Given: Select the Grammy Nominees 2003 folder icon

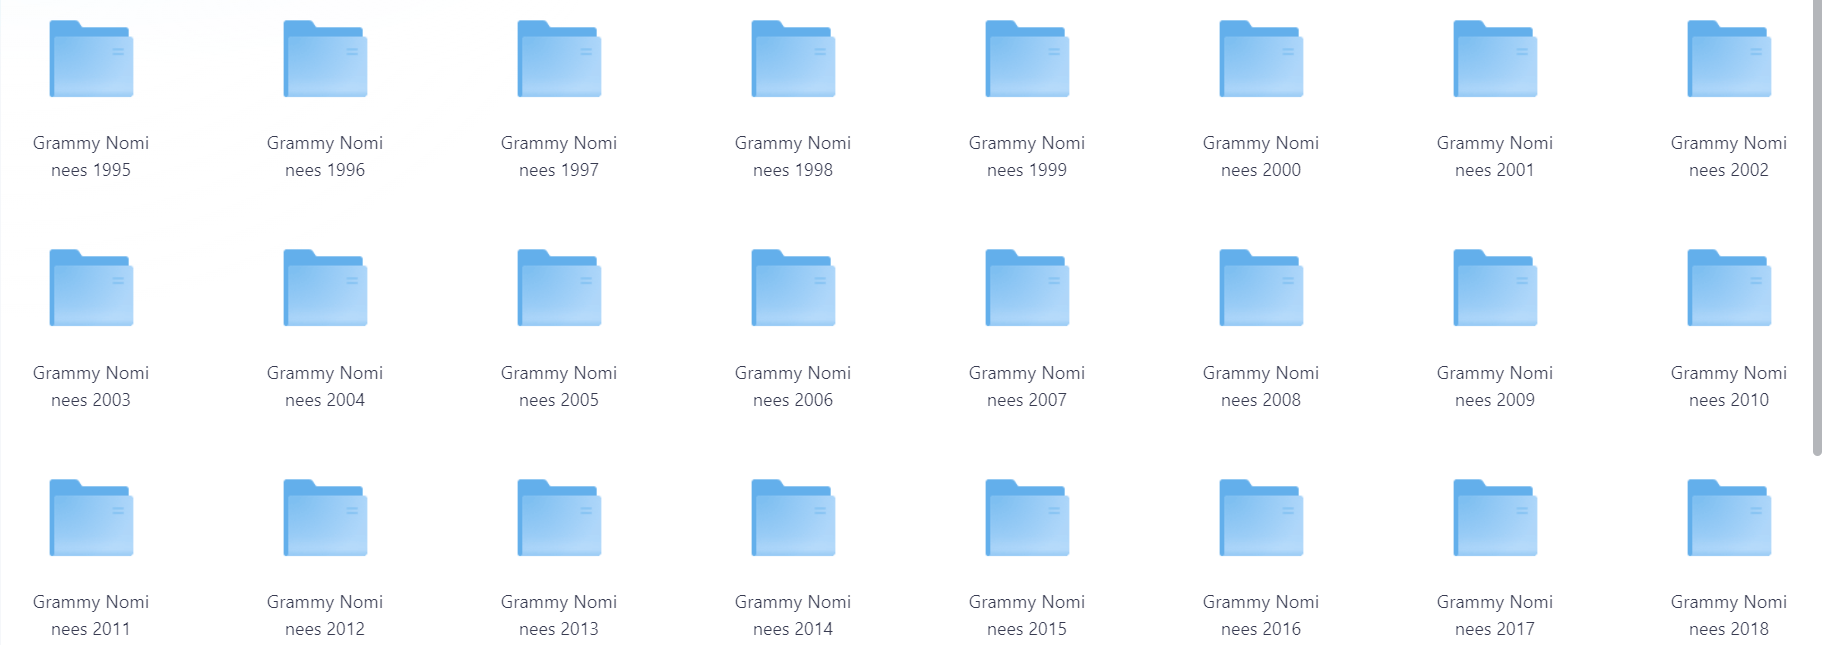Looking at the screenshot, I should coord(91,289).
